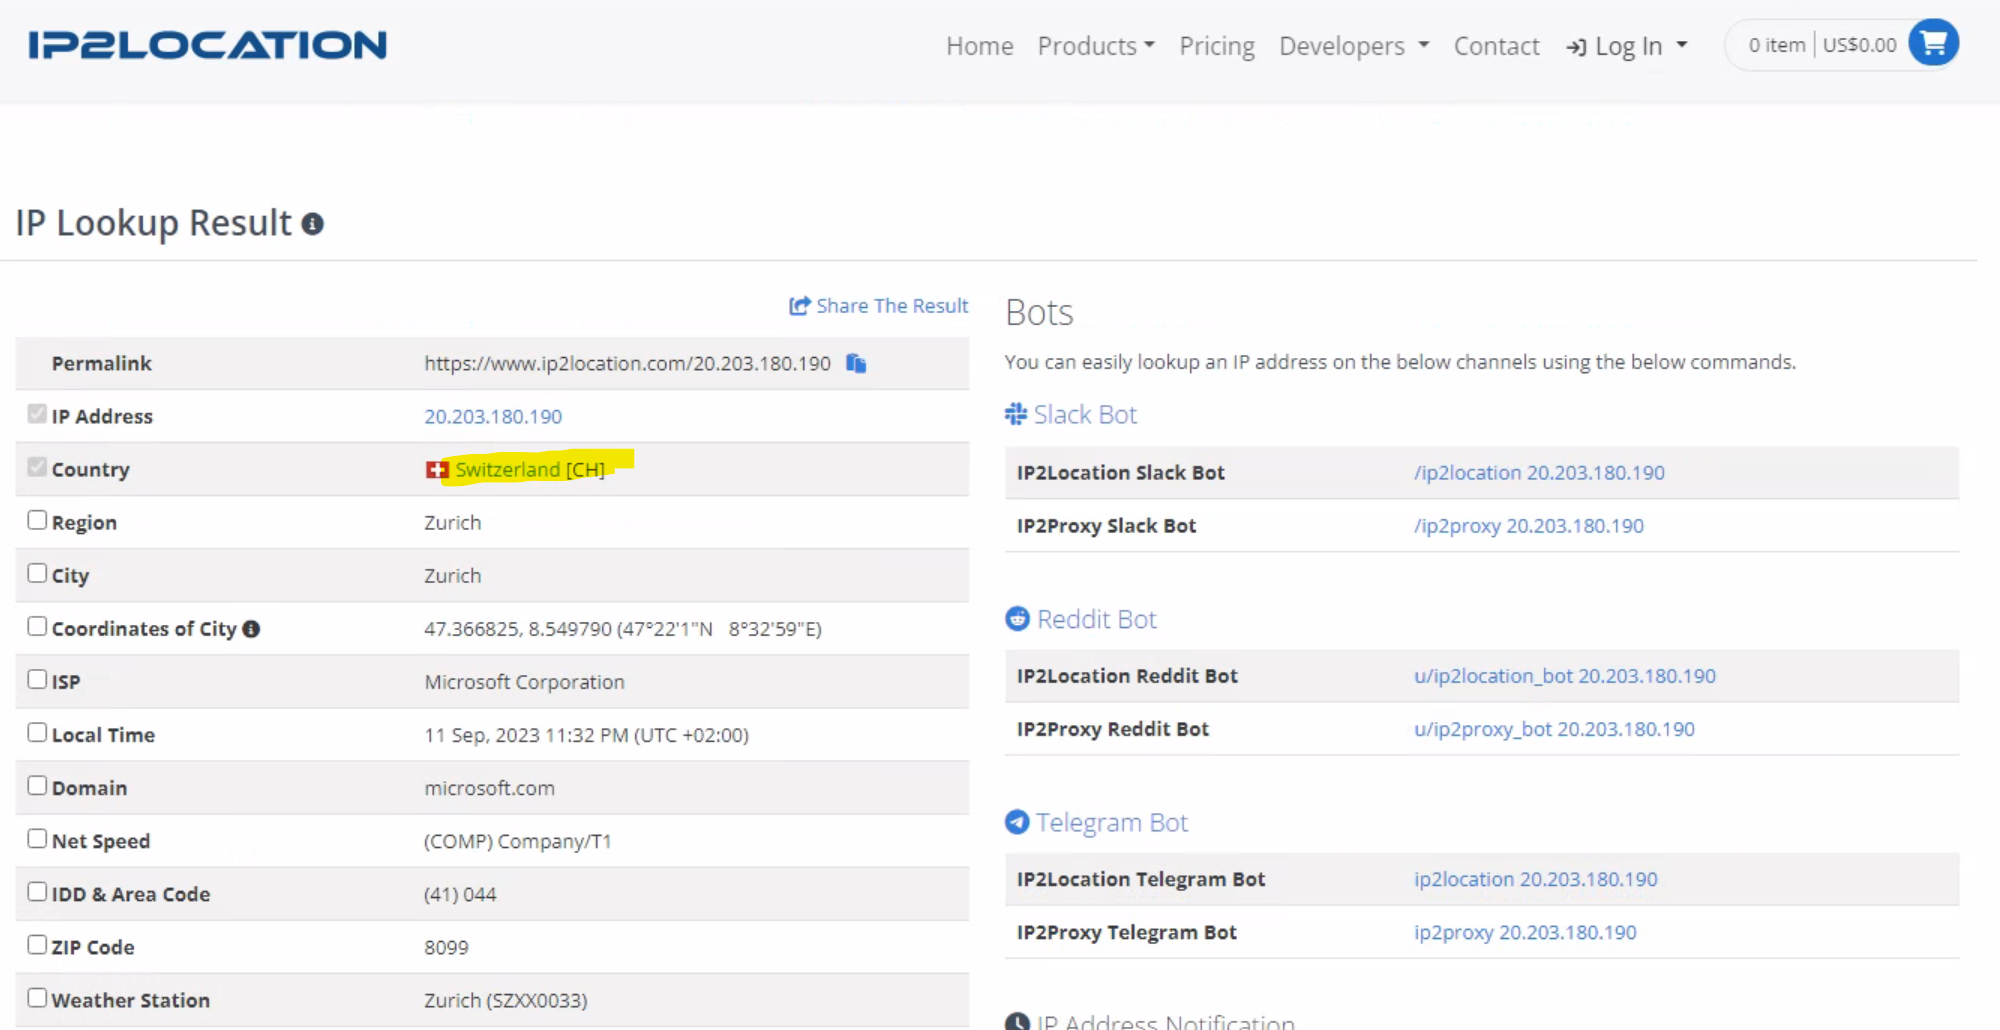
Task: Open the 20.203.180.190 IP Address link
Action: pyautogui.click(x=493, y=416)
